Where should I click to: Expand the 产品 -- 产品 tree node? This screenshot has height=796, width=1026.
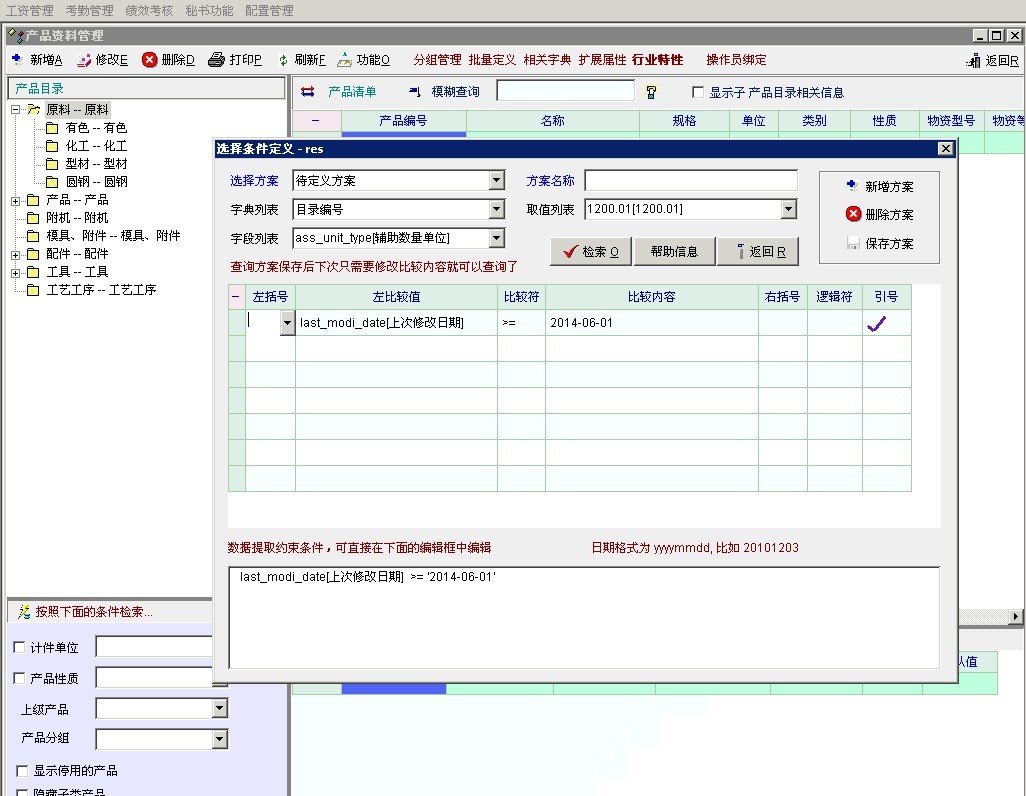coord(16,200)
